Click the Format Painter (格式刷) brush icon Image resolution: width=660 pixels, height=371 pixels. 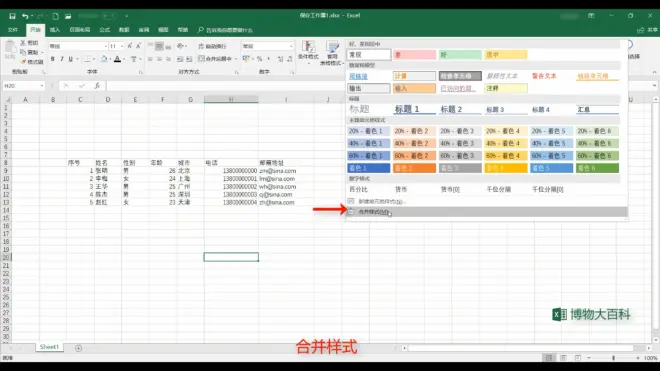point(23,62)
